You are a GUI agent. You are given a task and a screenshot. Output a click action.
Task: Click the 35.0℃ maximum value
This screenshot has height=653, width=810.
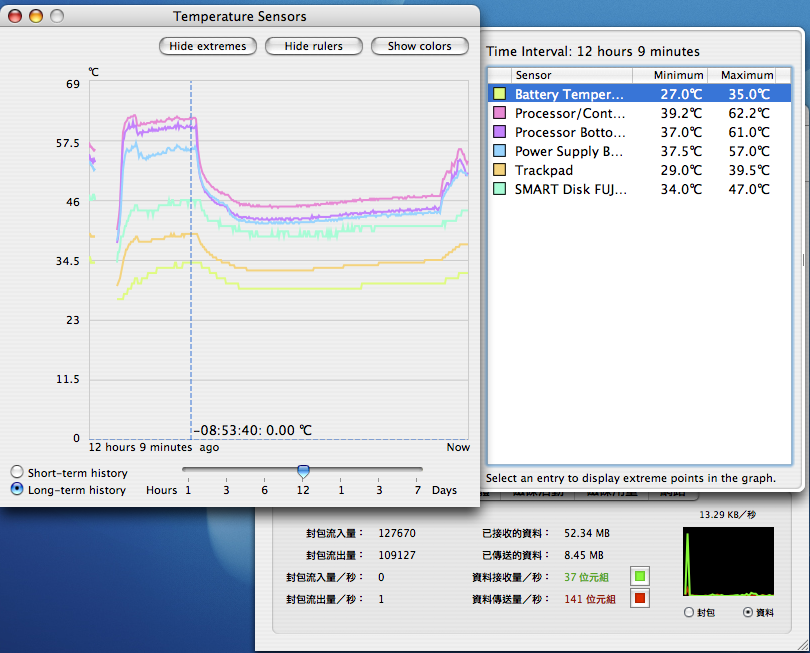749,94
